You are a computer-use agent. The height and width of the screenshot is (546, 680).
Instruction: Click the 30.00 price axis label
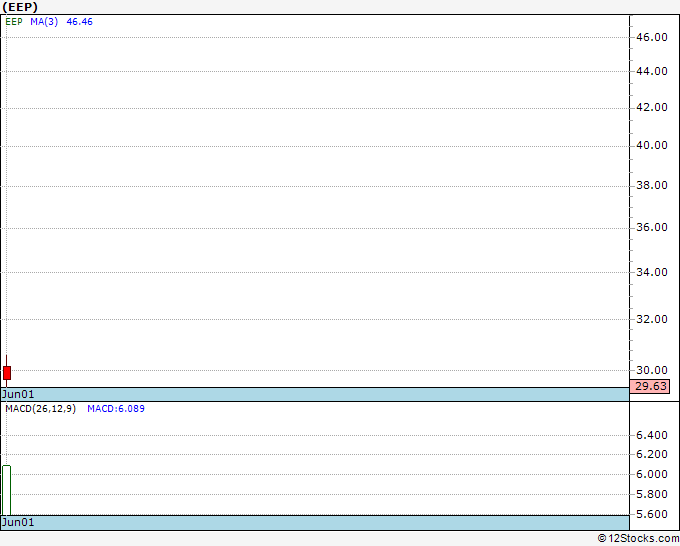(652, 370)
